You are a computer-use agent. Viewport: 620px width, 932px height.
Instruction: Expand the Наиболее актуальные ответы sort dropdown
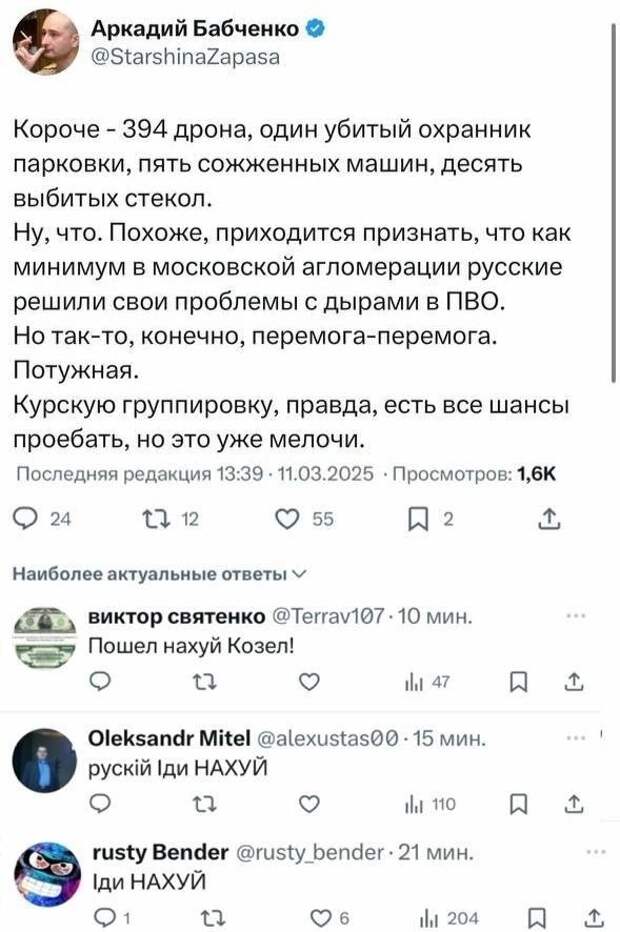coord(160,574)
